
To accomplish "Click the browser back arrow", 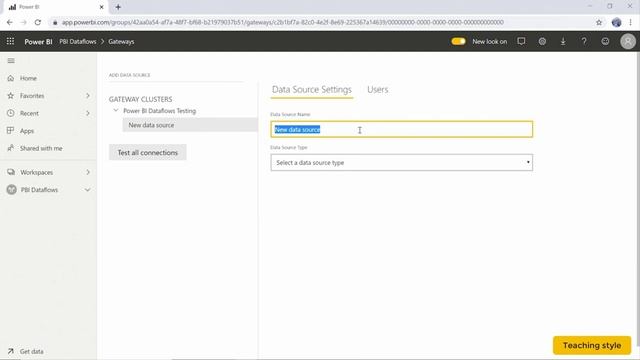I will pyautogui.click(x=10, y=22).
